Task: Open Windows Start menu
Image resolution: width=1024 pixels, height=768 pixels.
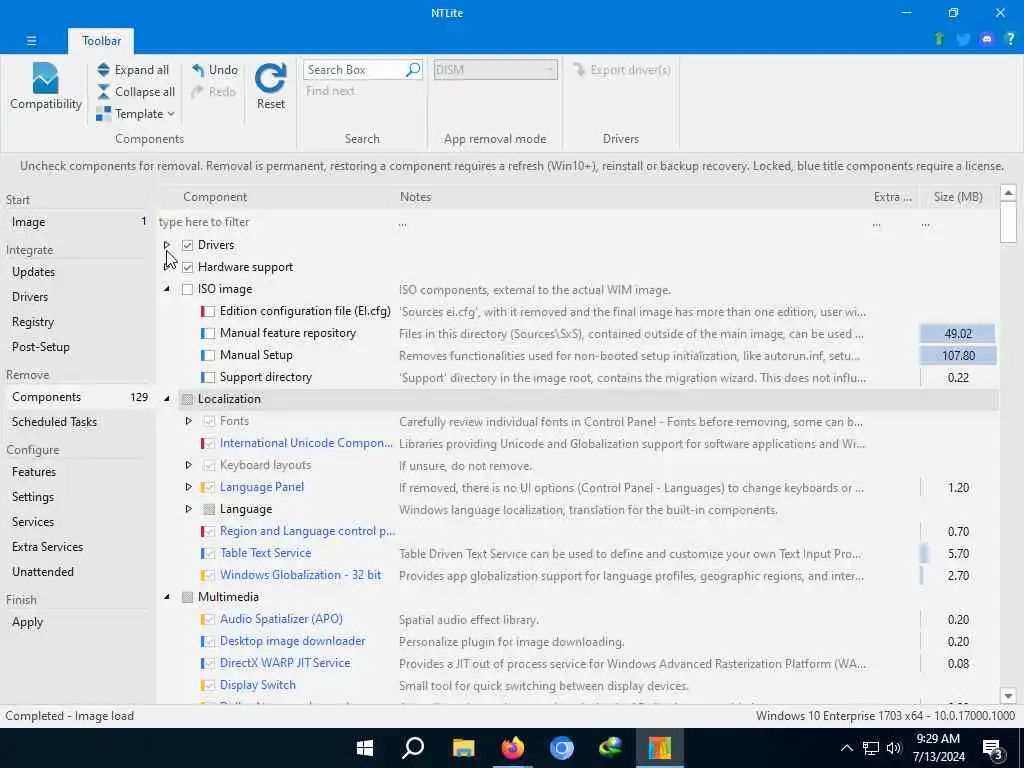Action: (365, 748)
